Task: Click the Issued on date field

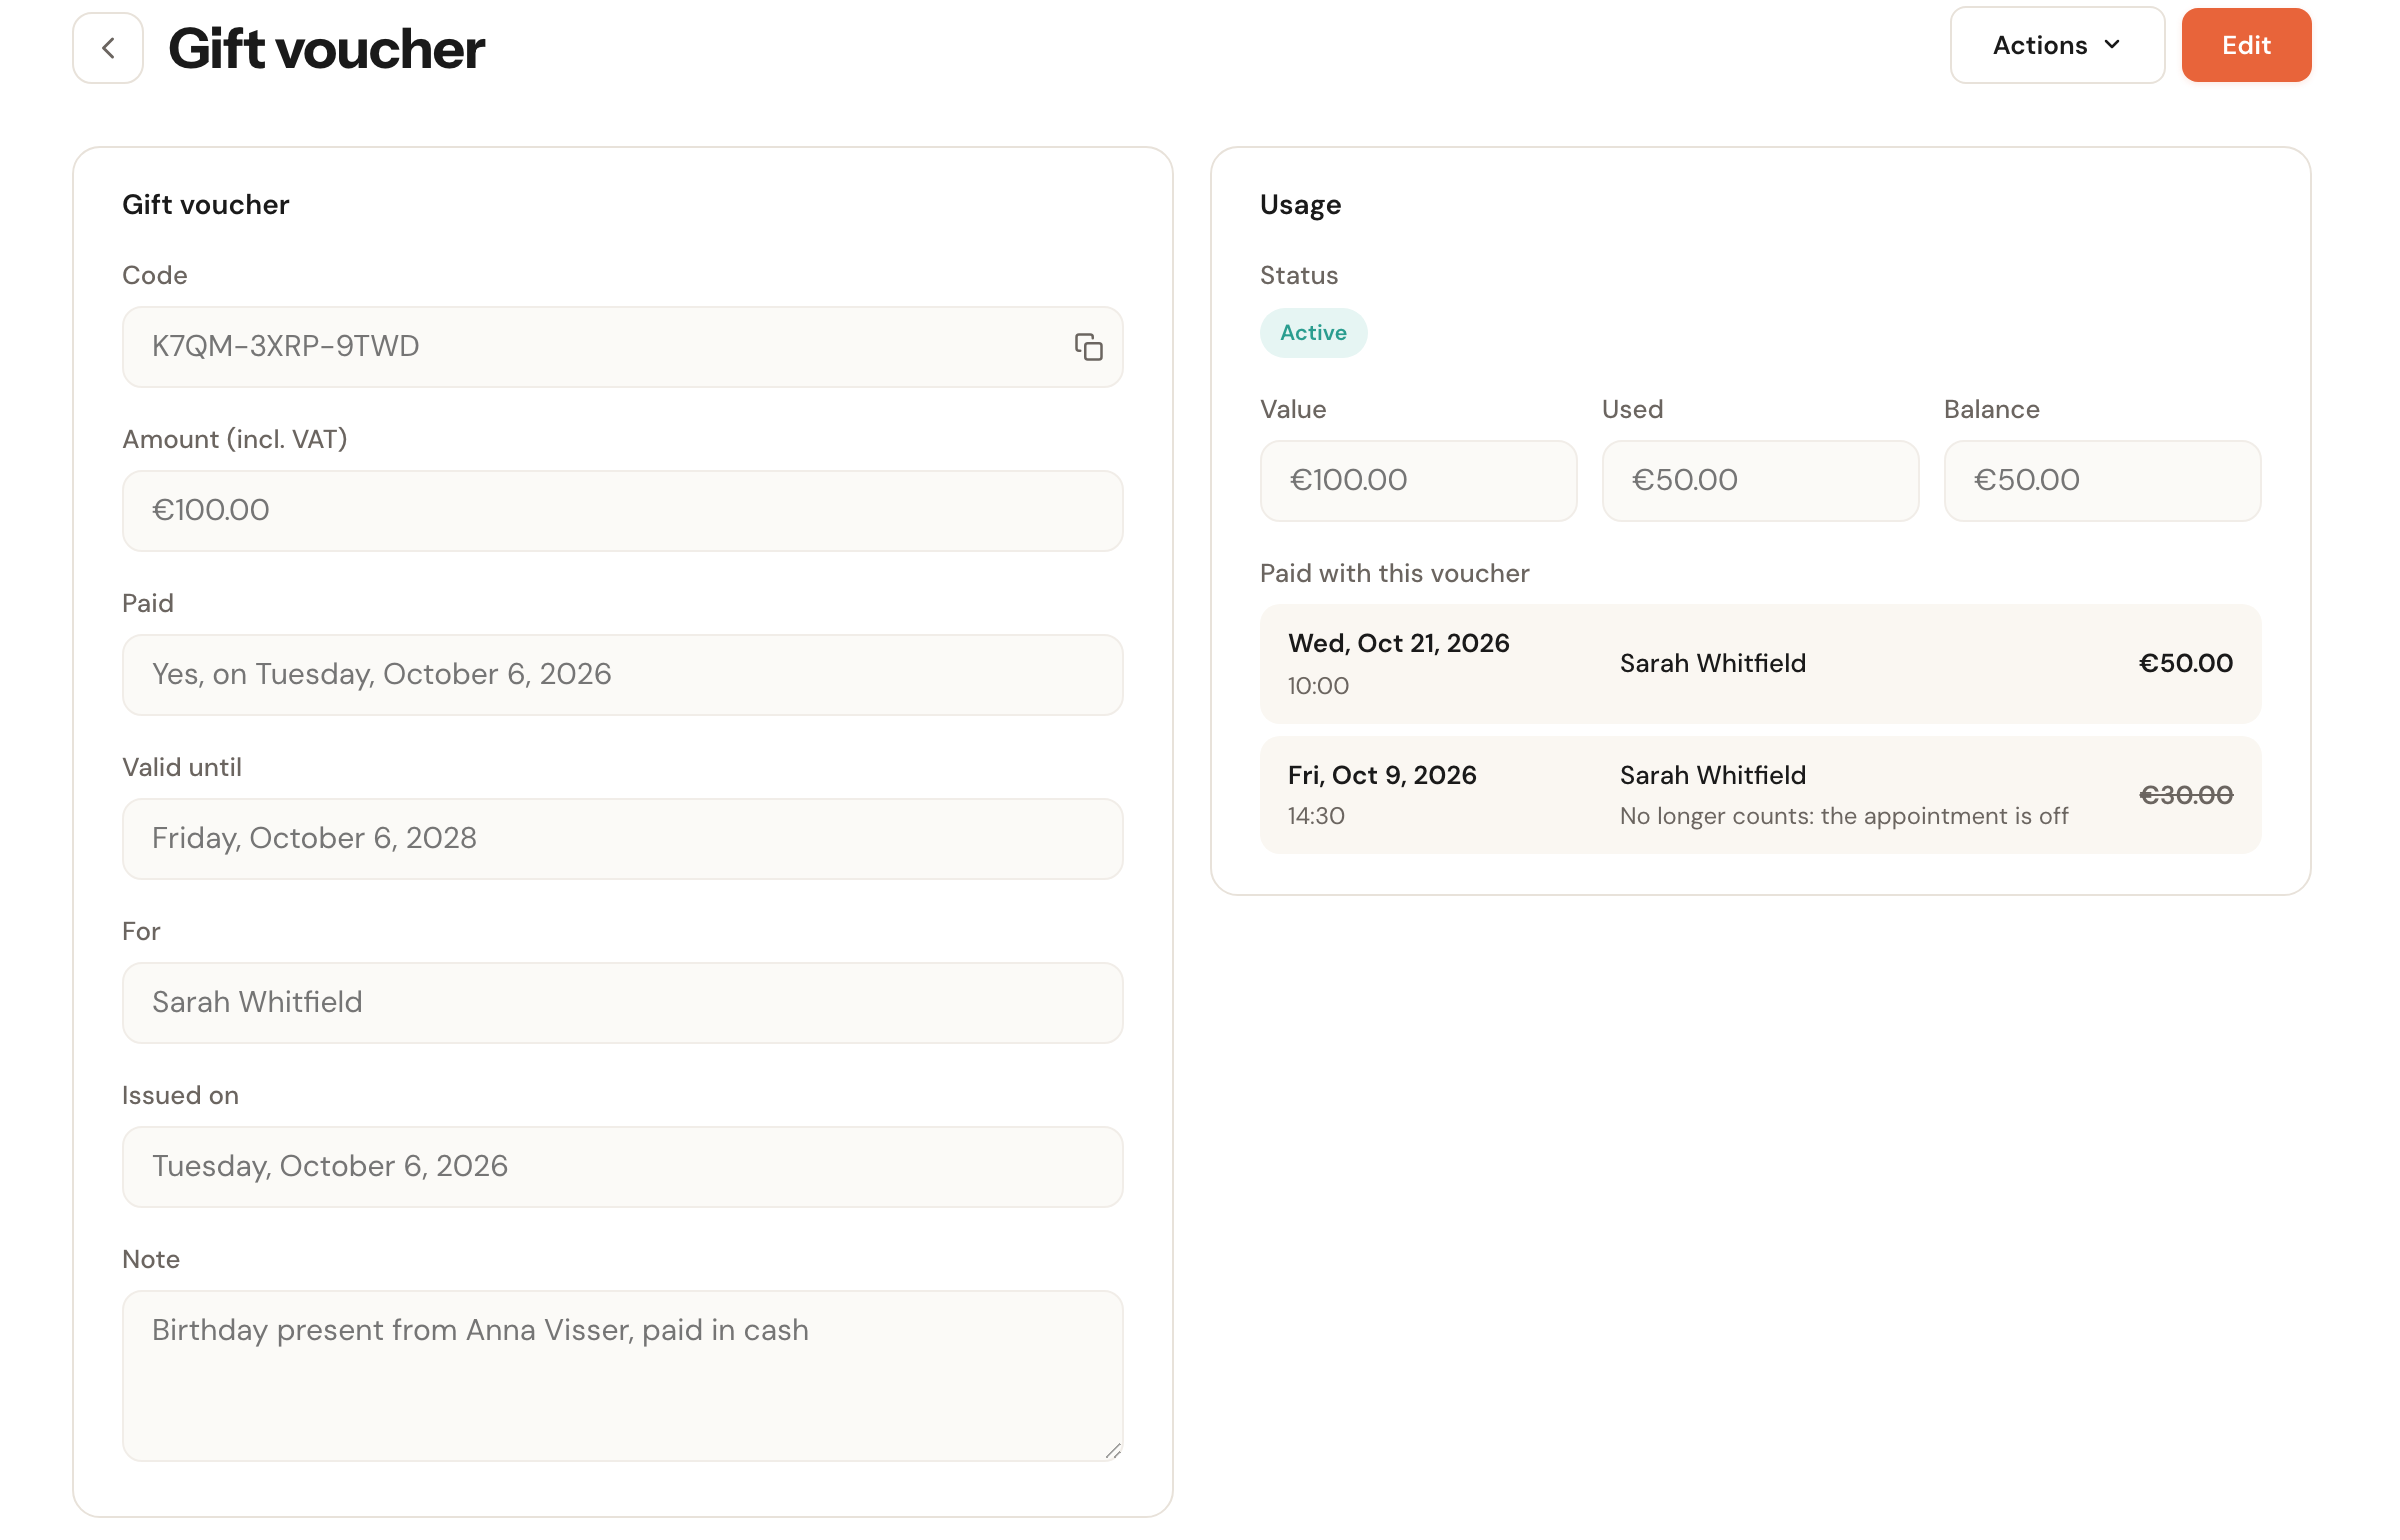Action: [622, 1167]
